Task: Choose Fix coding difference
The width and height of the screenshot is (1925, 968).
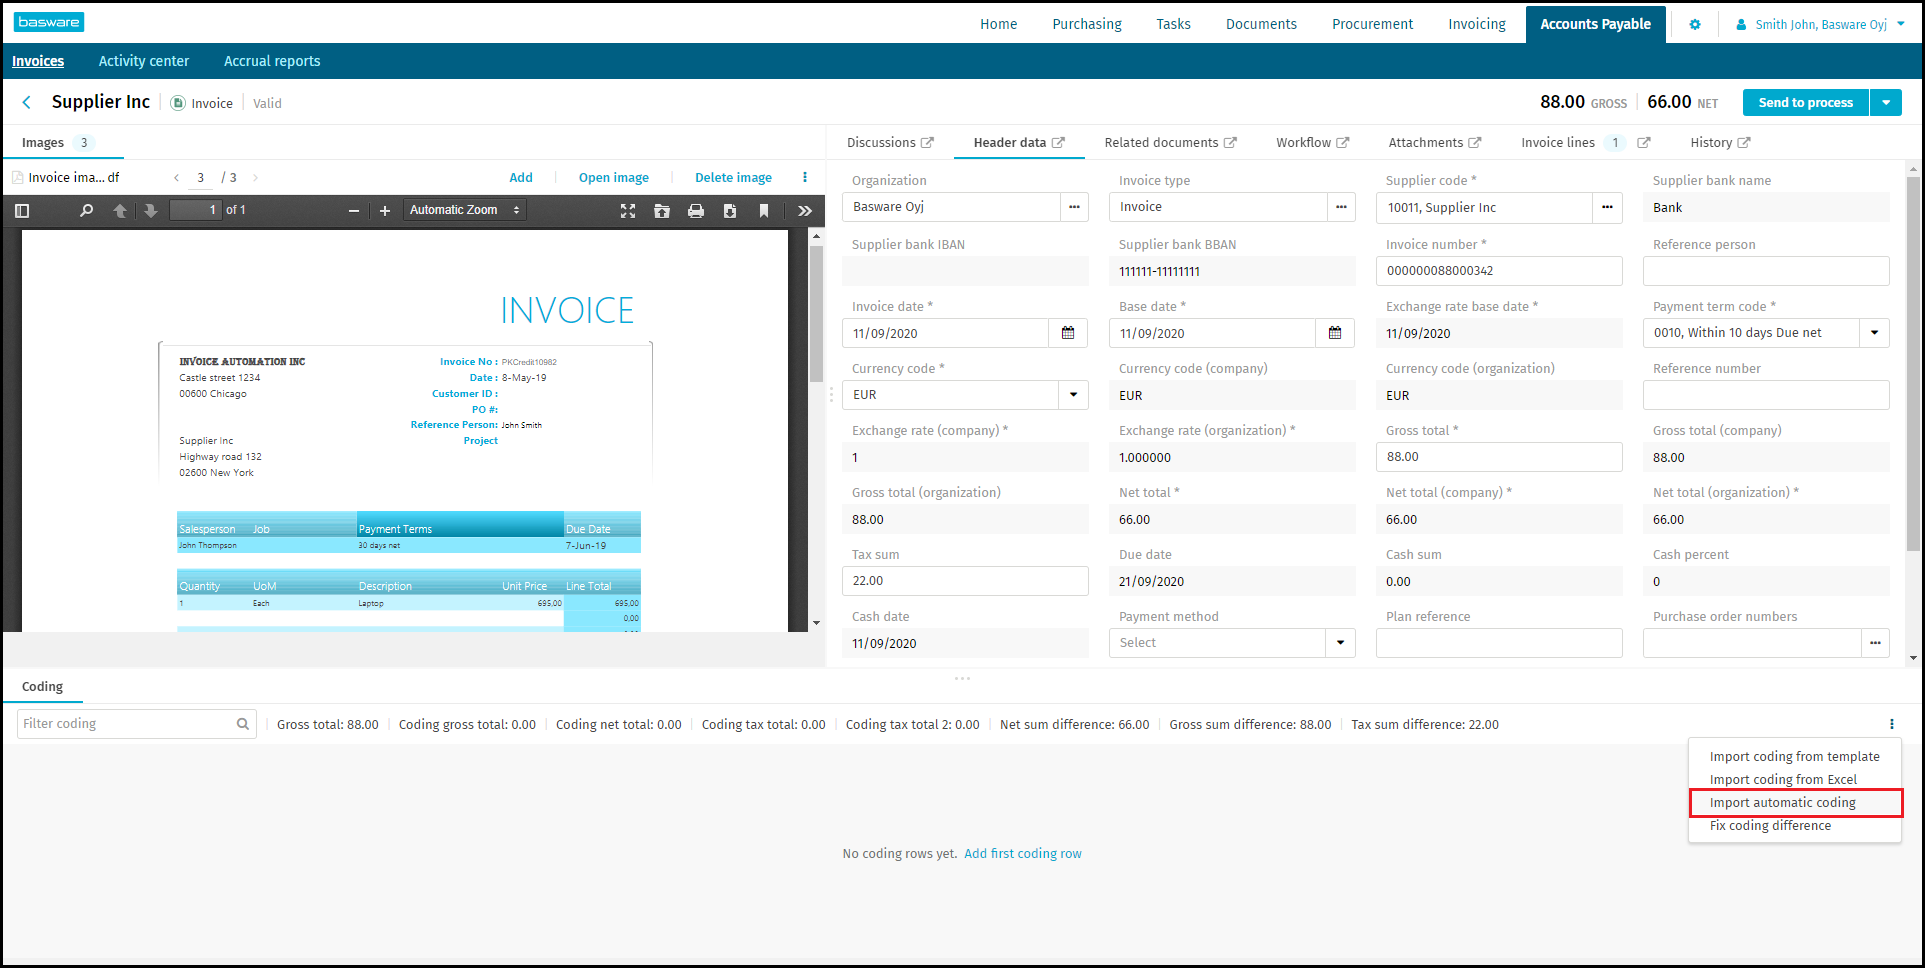Action: click(x=1770, y=826)
